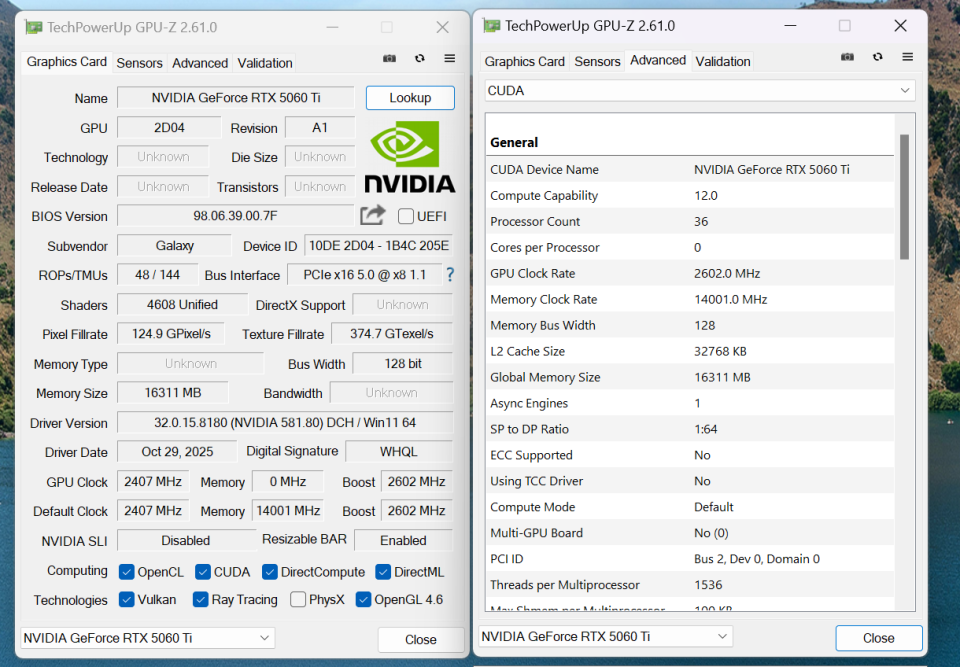The width and height of the screenshot is (960, 667).
Task: Open the GPU selector dropdown in right window
Action: pos(605,636)
